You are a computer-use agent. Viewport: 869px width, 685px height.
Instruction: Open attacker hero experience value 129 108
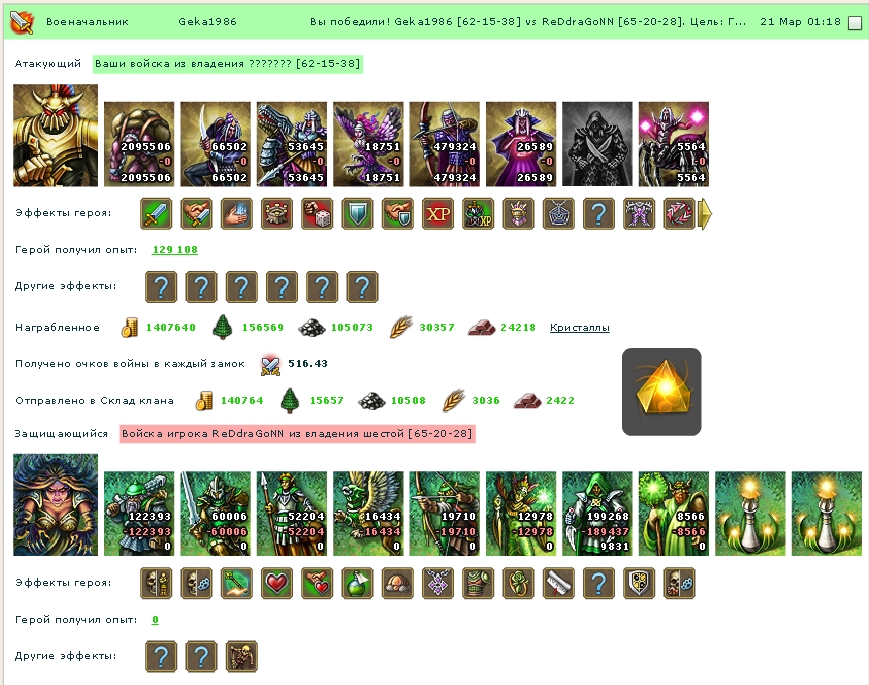point(175,249)
